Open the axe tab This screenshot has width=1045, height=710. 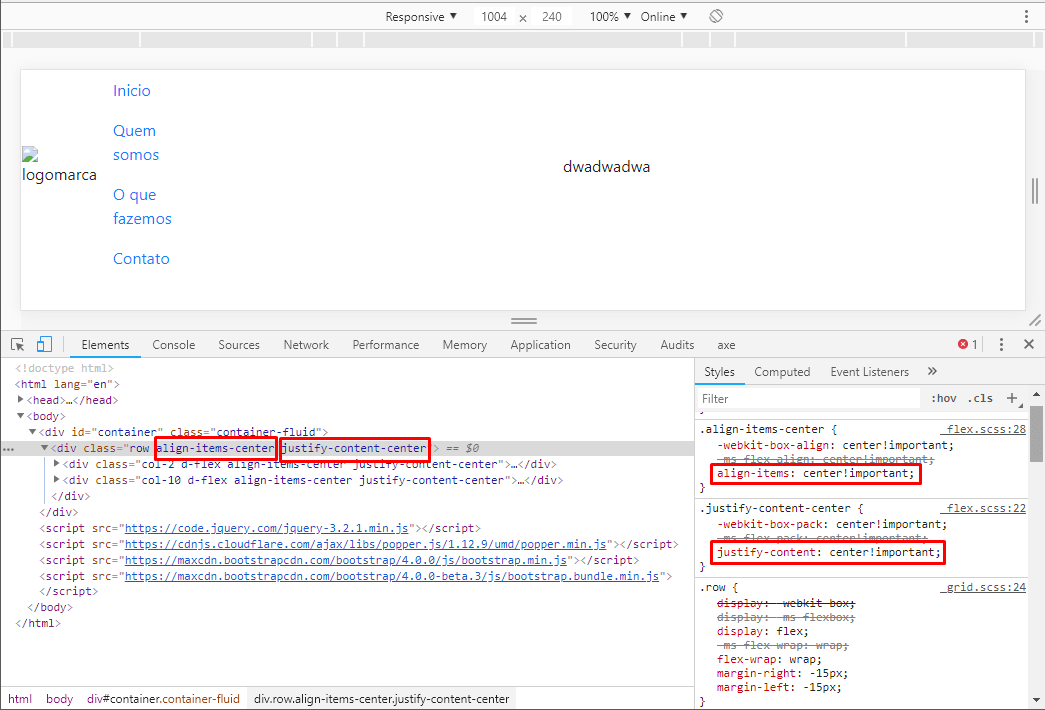(726, 345)
